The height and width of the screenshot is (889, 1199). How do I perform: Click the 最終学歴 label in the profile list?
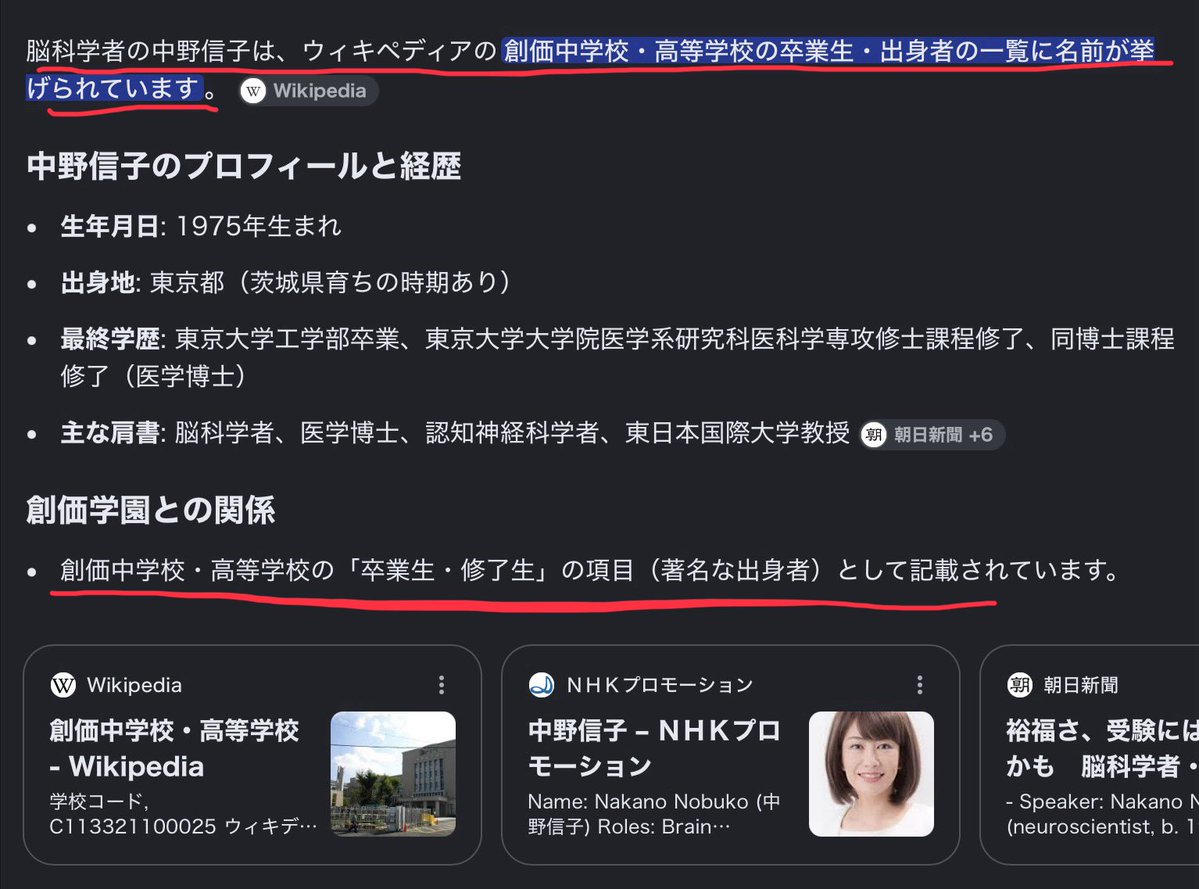[110, 339]
